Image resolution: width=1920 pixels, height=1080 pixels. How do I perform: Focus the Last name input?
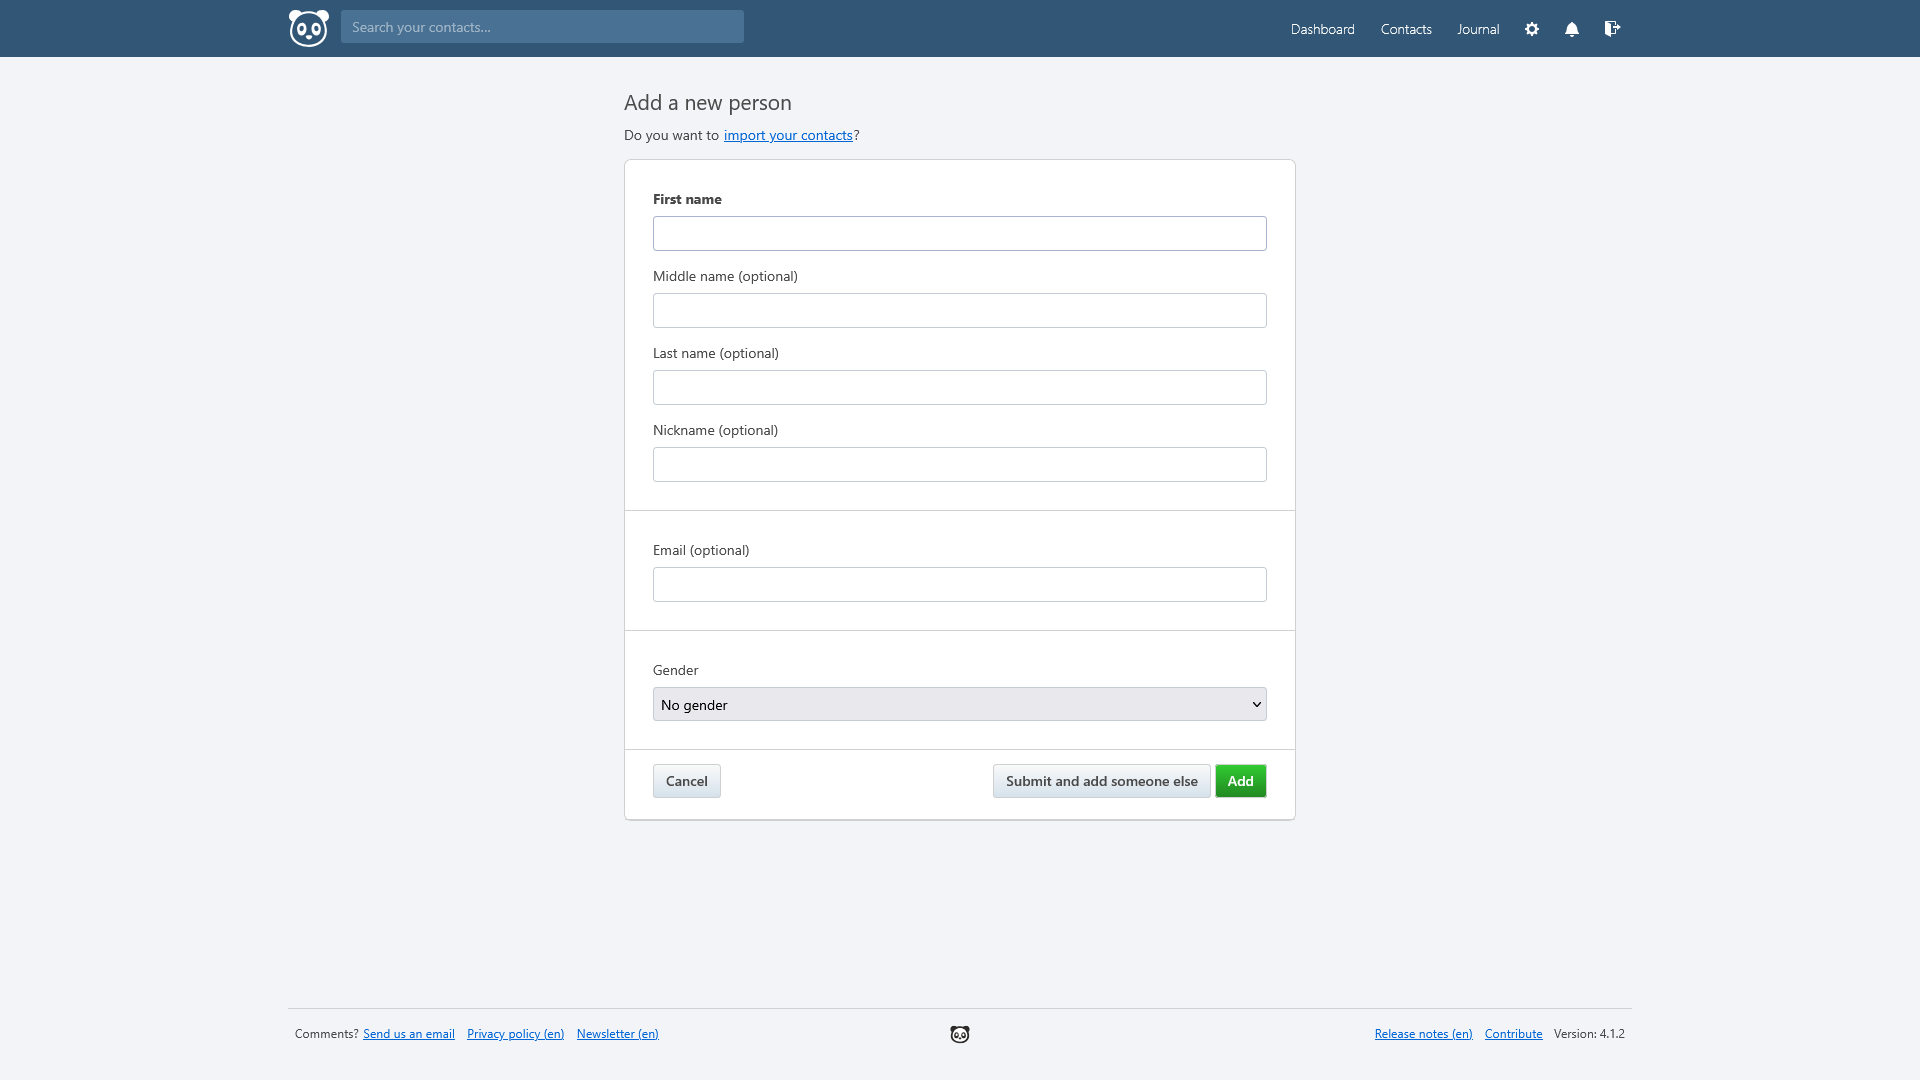point(960,387)
